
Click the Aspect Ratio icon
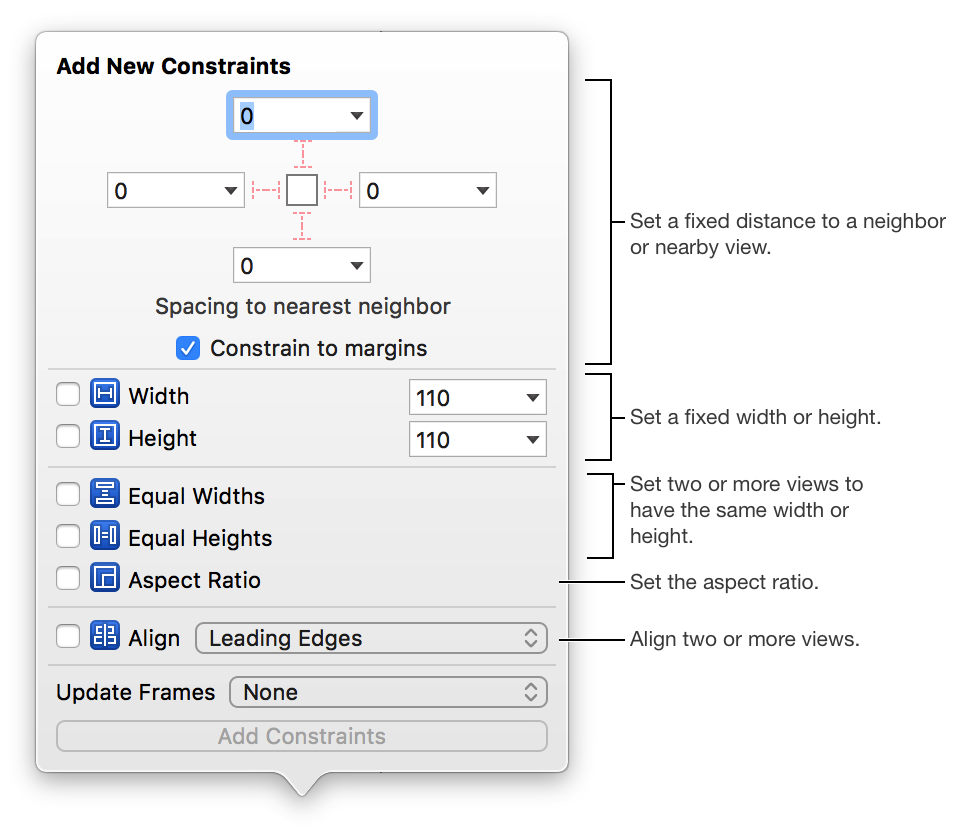tap(105, 579)
